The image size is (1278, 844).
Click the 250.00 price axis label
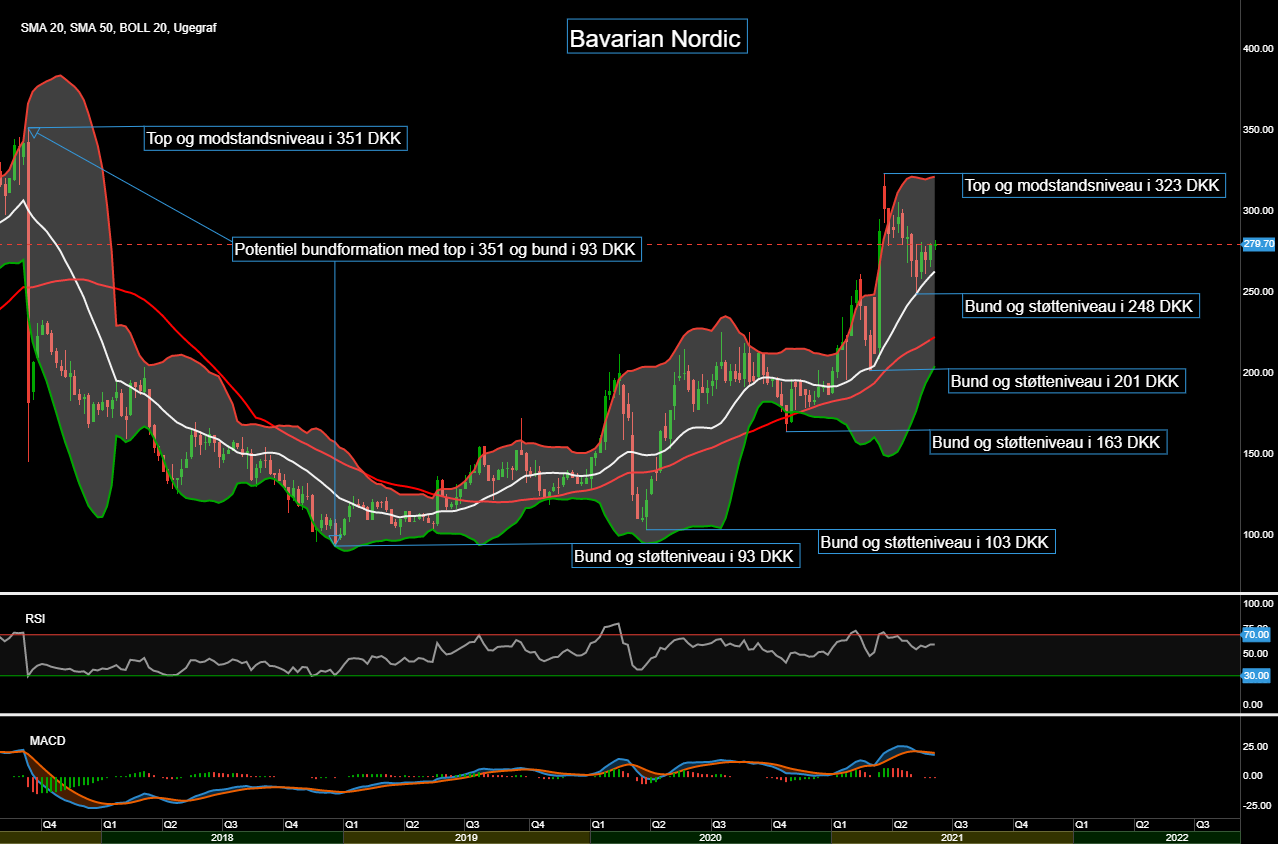click(x=1257, y=291)
